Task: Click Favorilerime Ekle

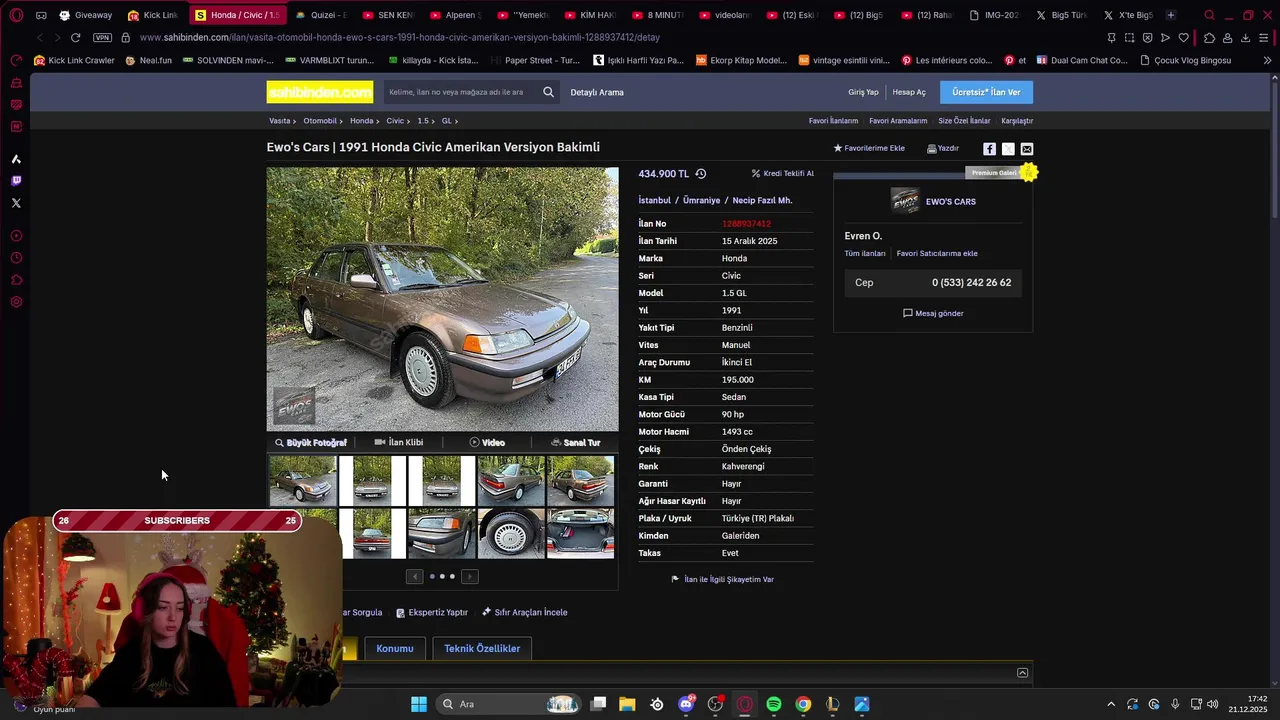Action: point(869,148)
